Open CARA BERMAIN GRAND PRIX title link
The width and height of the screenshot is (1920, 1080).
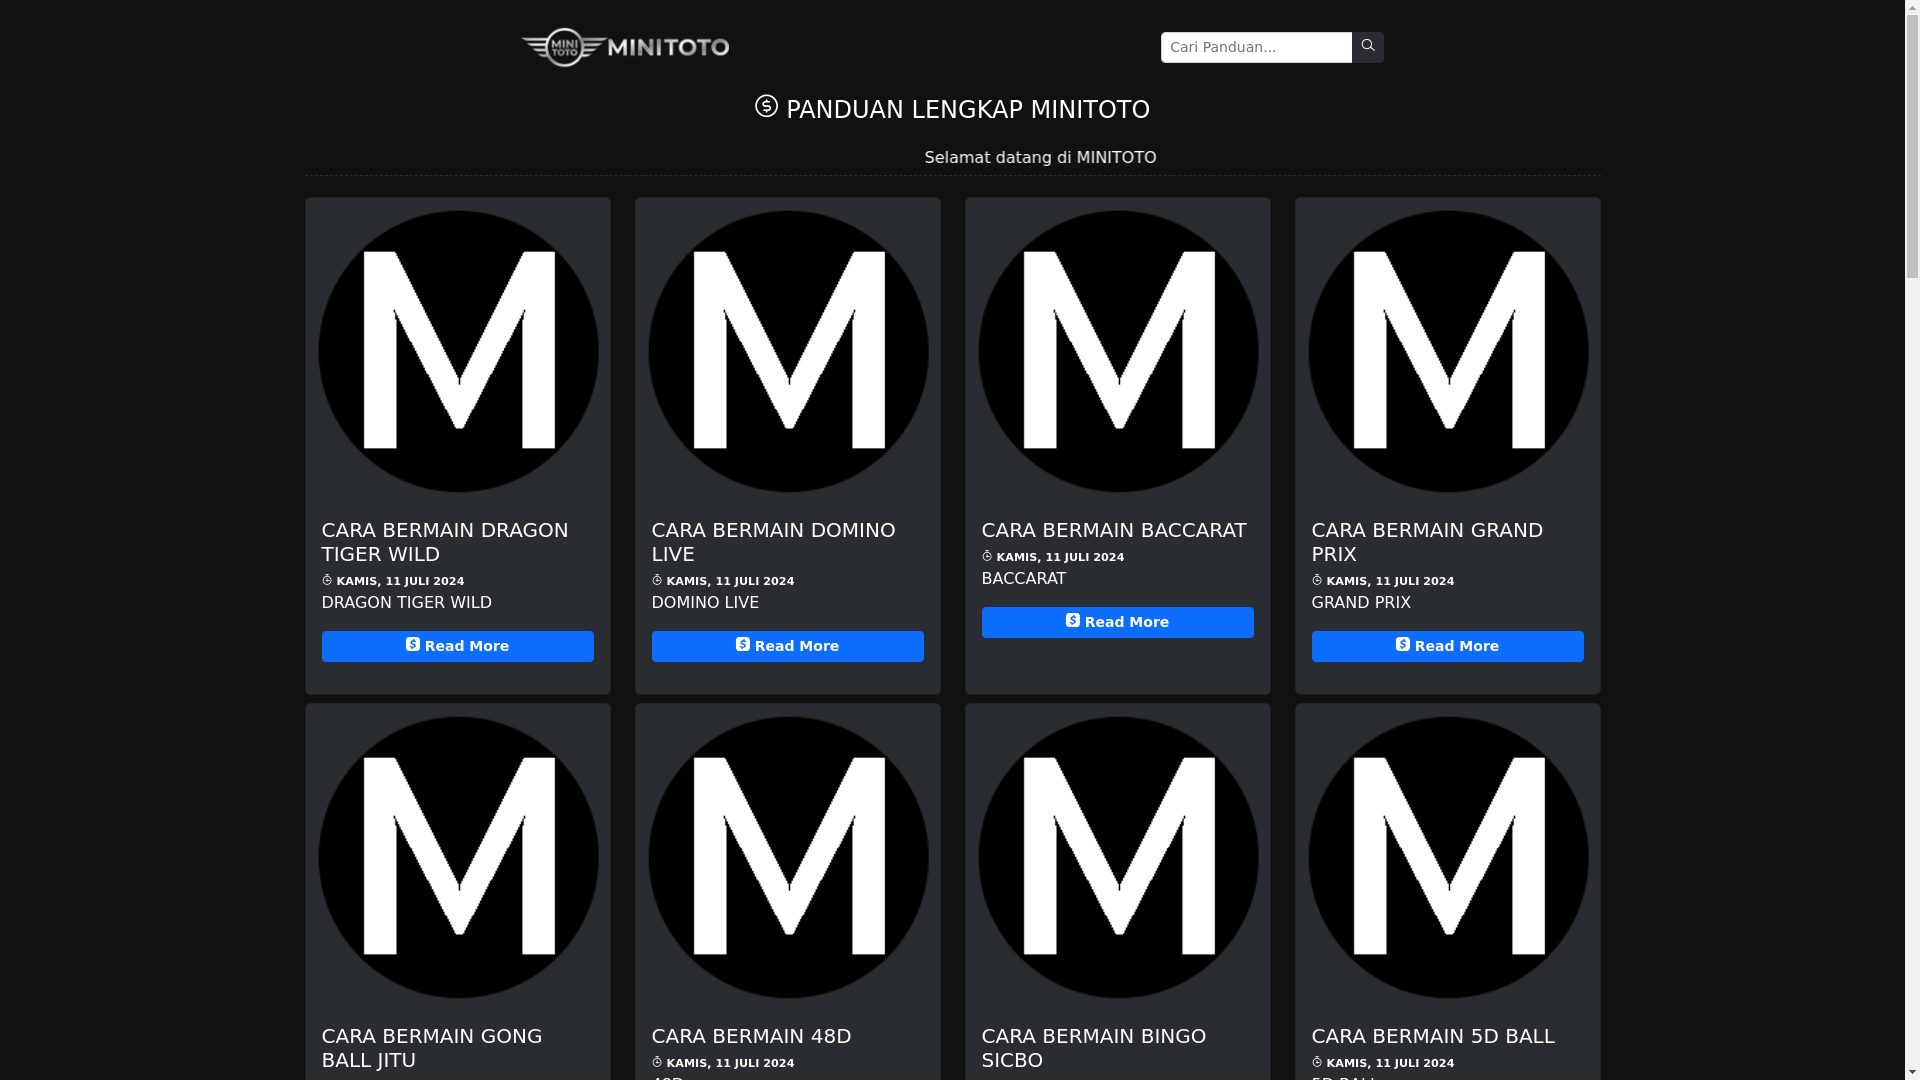pyautogui.click(x=1427, y=542)
